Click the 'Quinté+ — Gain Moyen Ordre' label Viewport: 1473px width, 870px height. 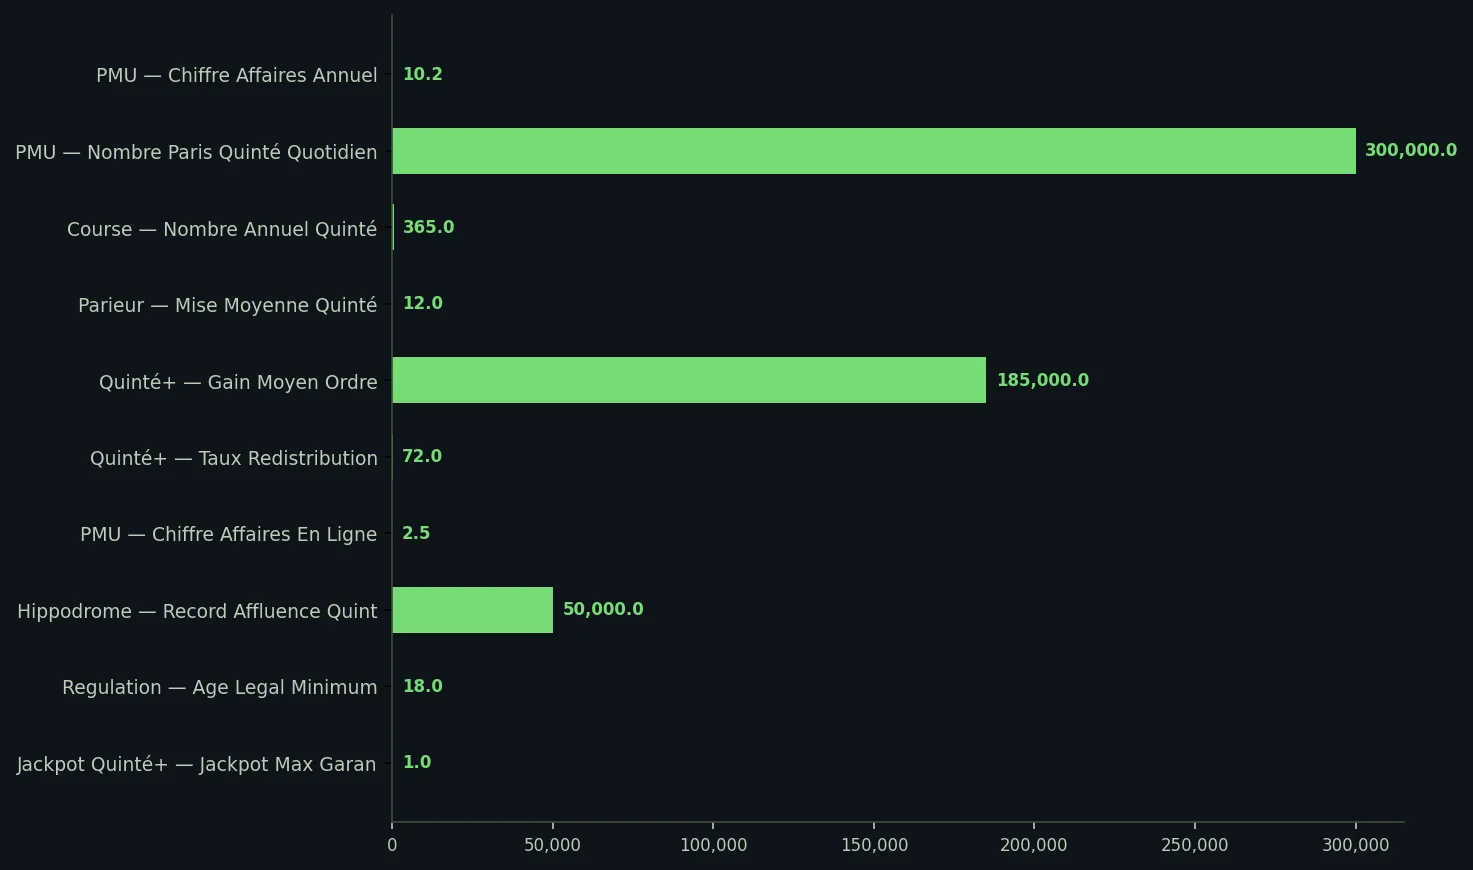[x=238, y=382]
